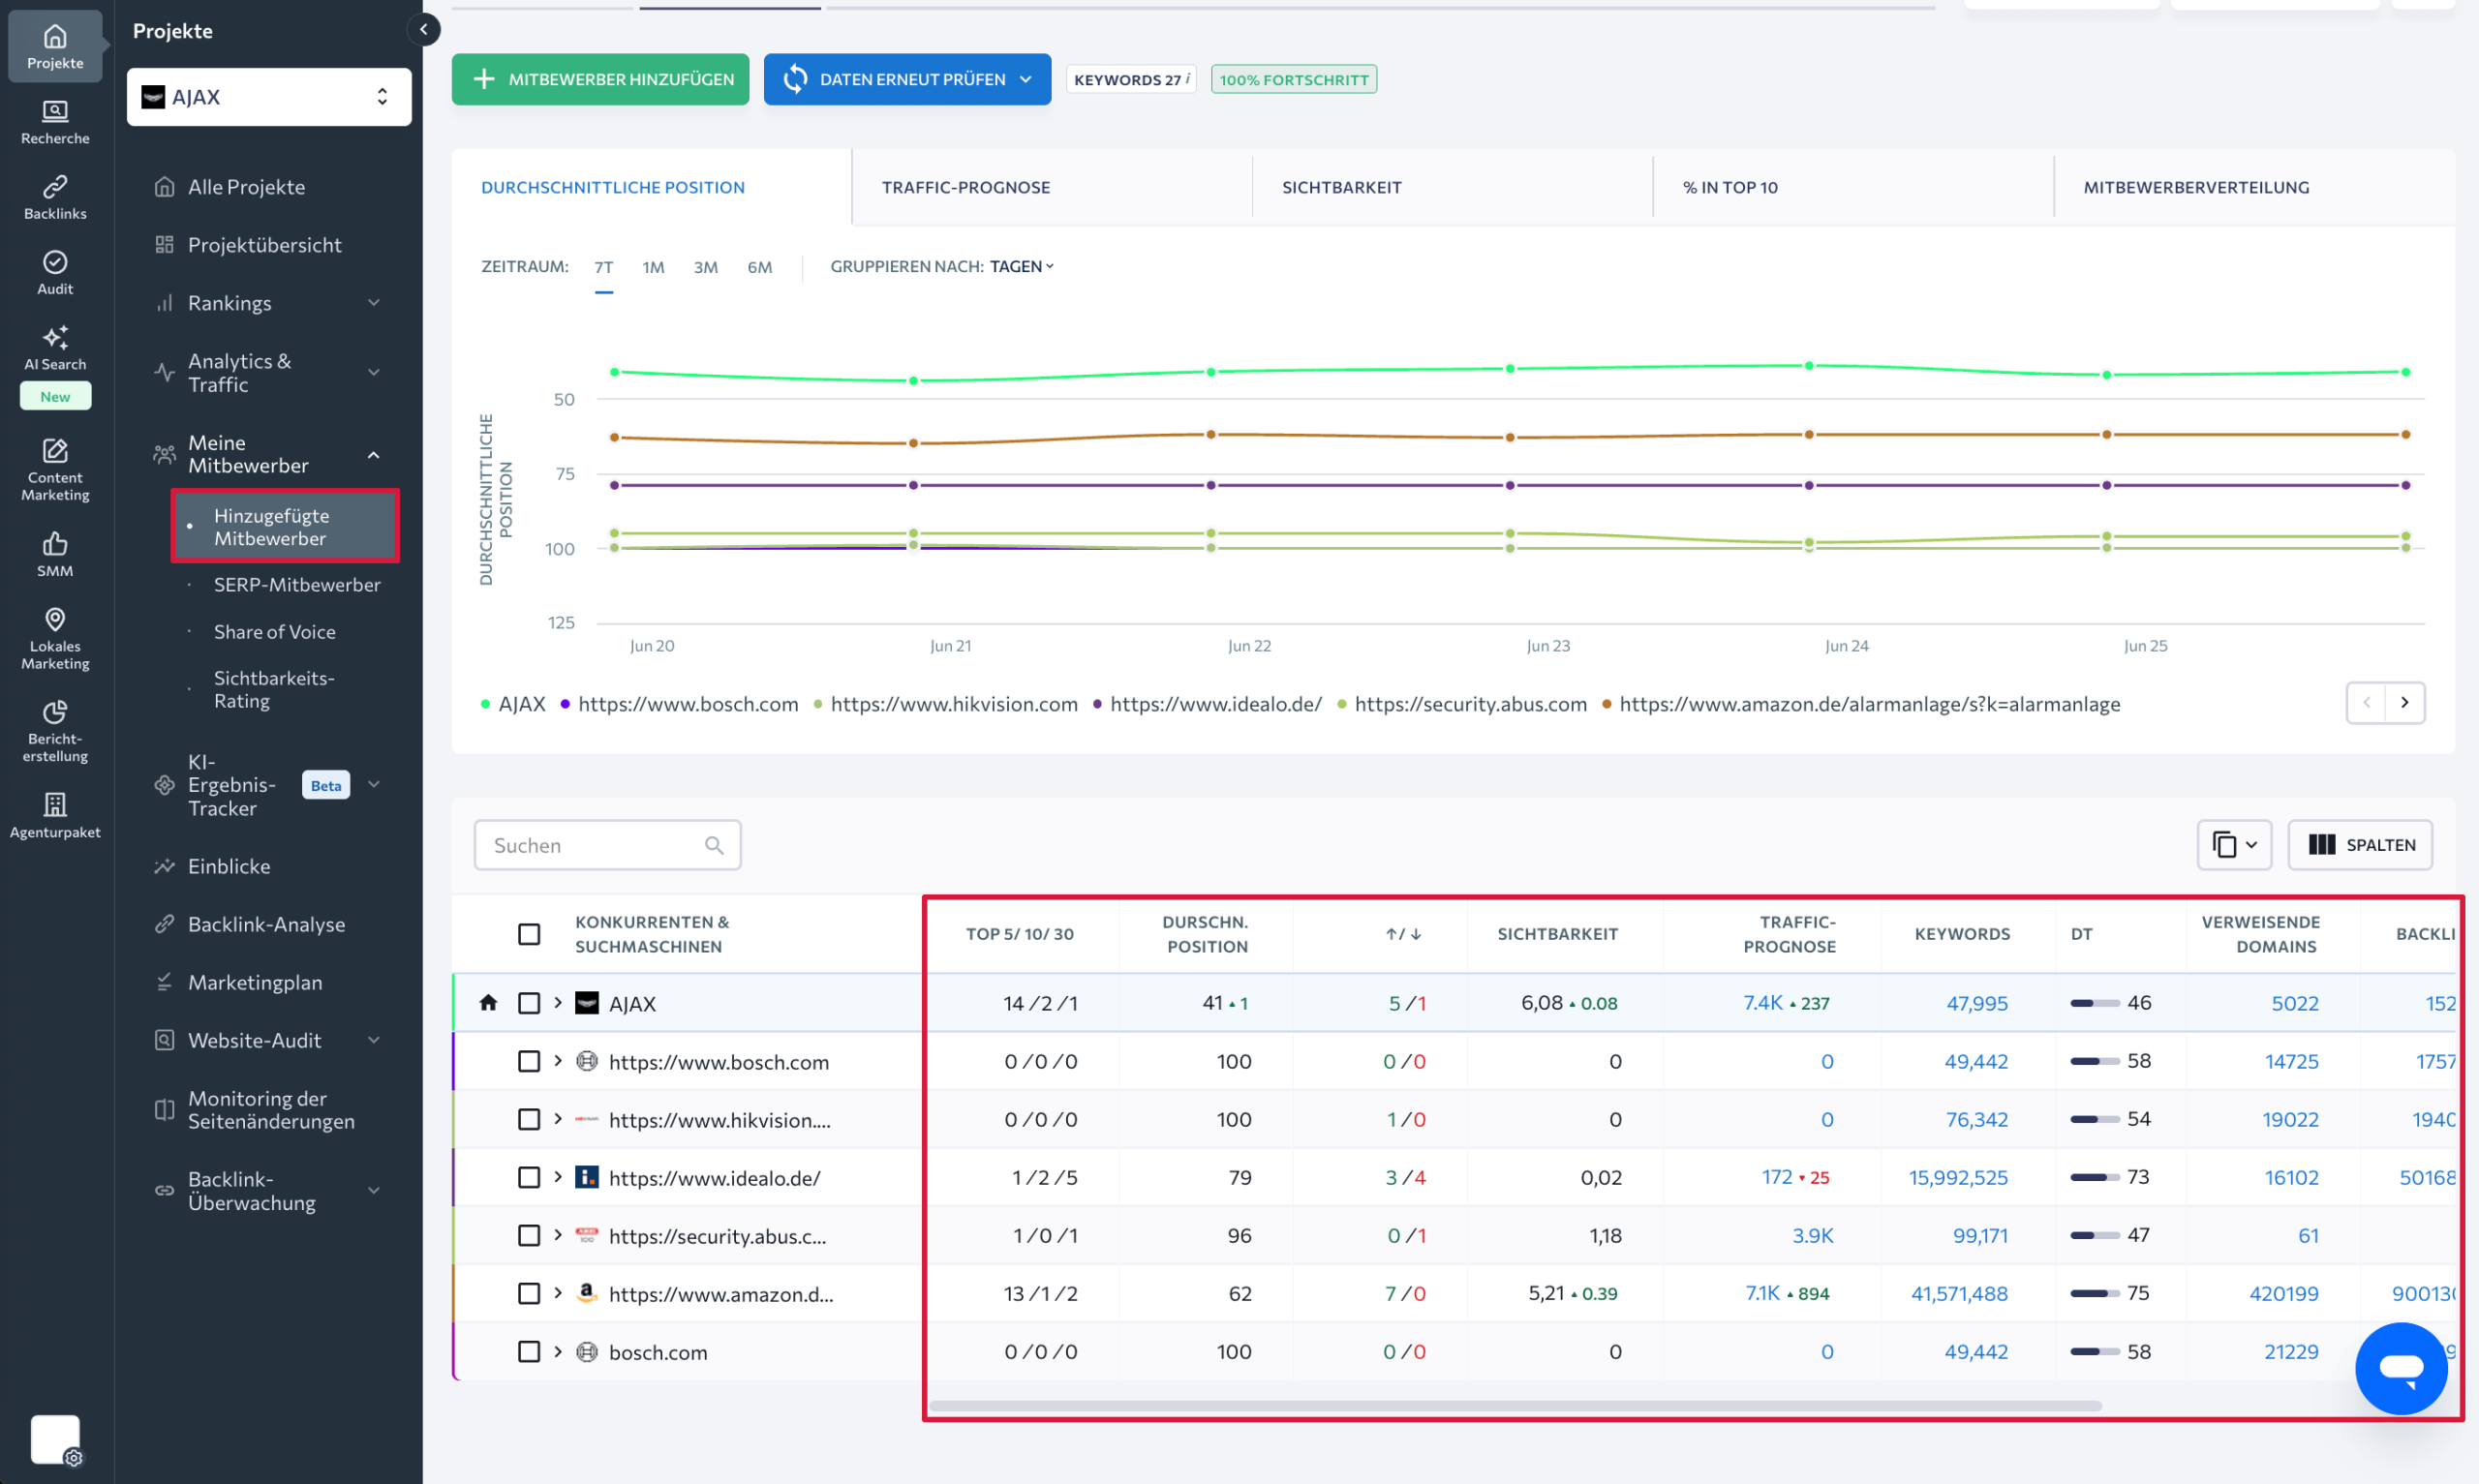
Task: Show previous chart legend page
Action: (x=2366, y=703)
